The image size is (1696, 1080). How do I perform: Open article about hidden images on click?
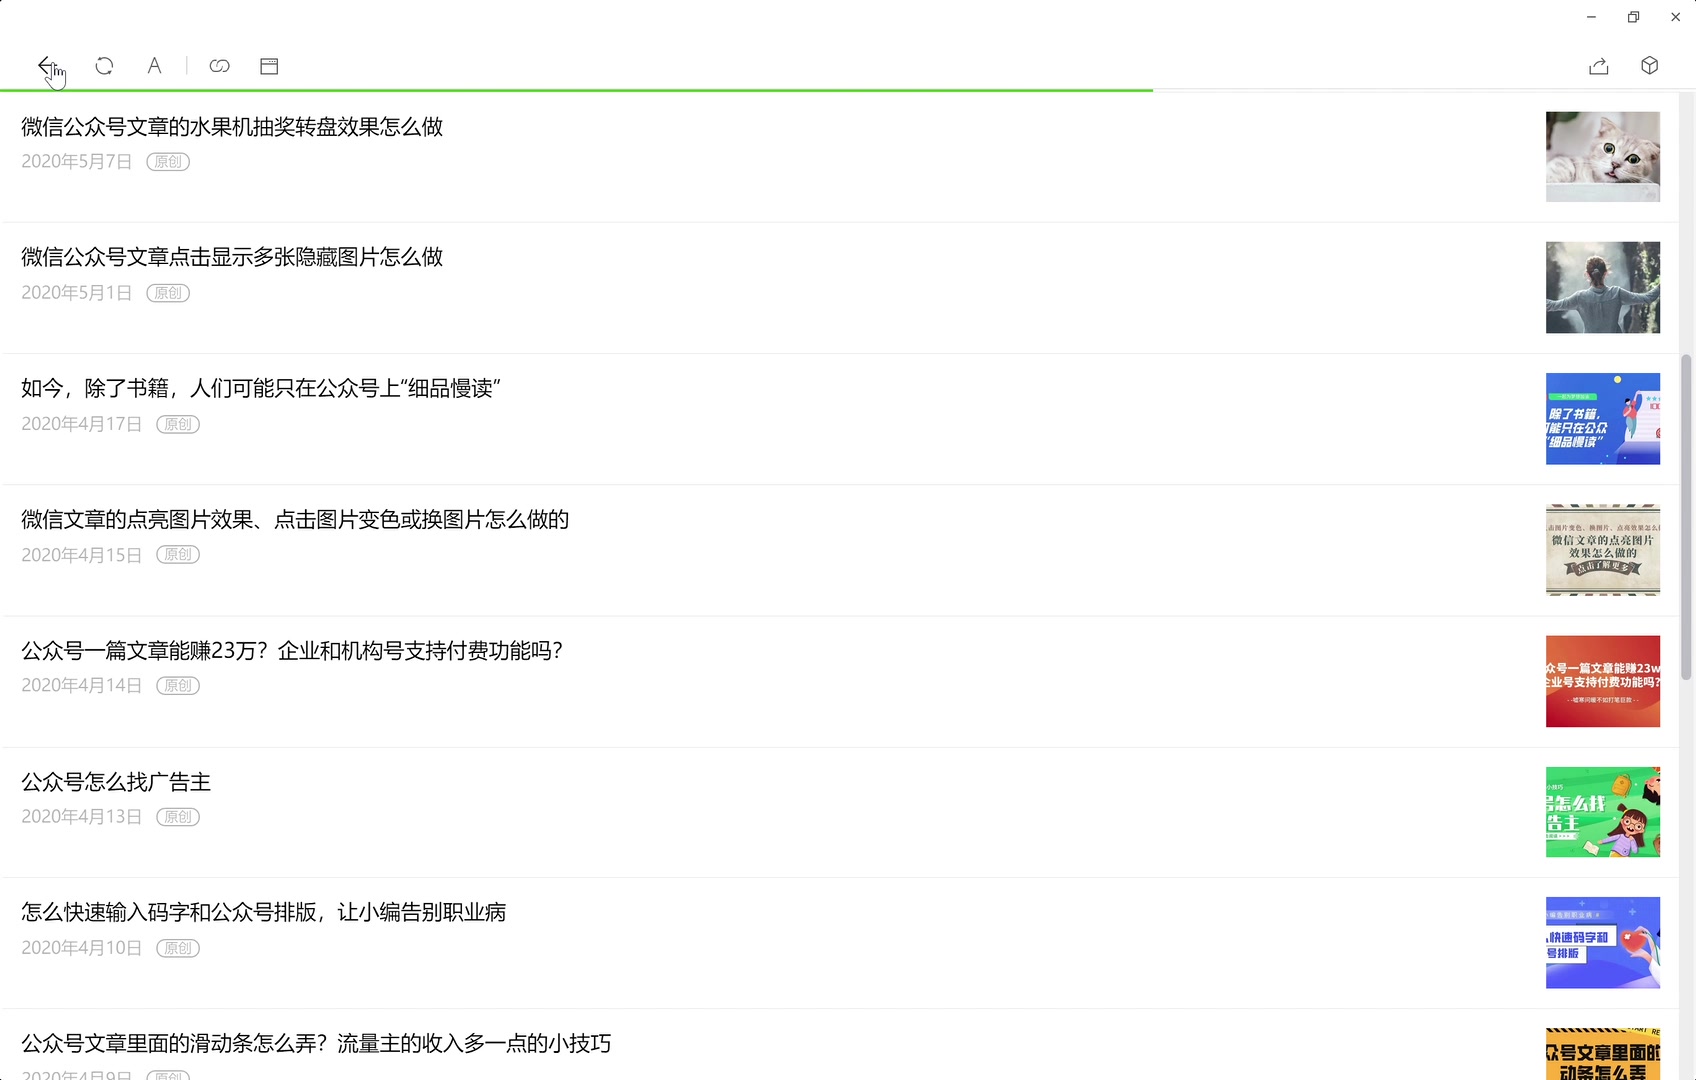(x=232, y=257)
